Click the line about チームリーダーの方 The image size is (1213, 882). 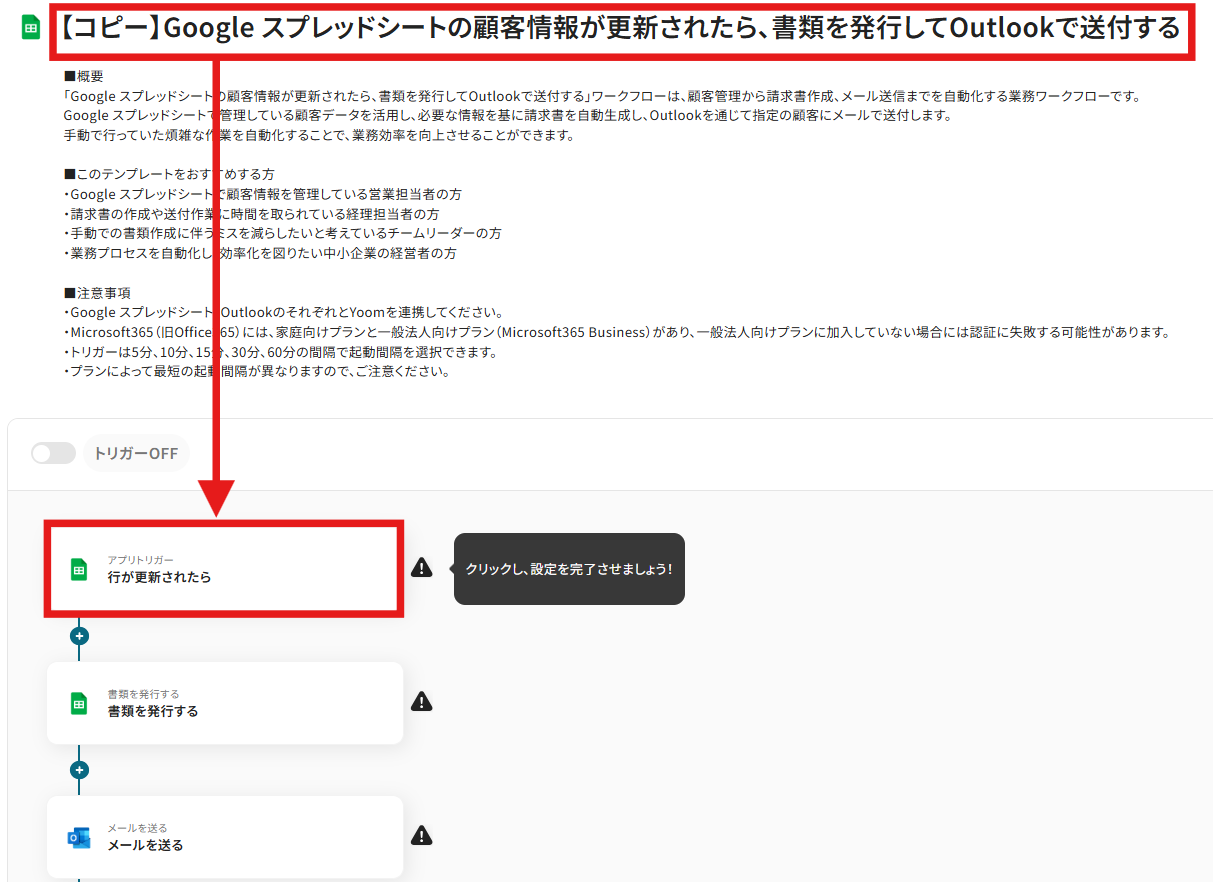click(x=282, y=233)
